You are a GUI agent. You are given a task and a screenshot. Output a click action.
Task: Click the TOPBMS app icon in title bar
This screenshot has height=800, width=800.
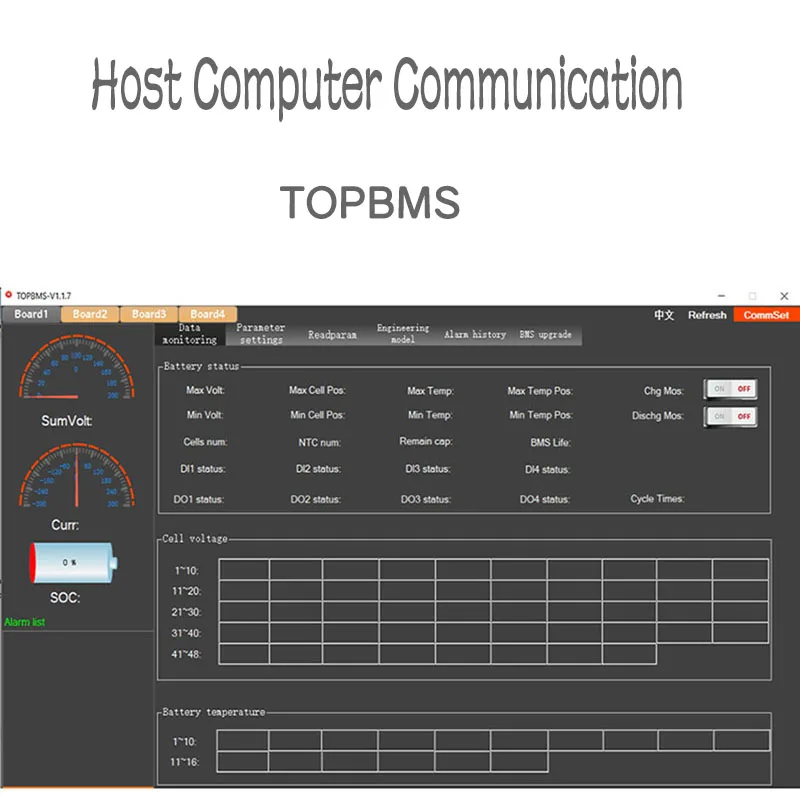coord(8,295)
